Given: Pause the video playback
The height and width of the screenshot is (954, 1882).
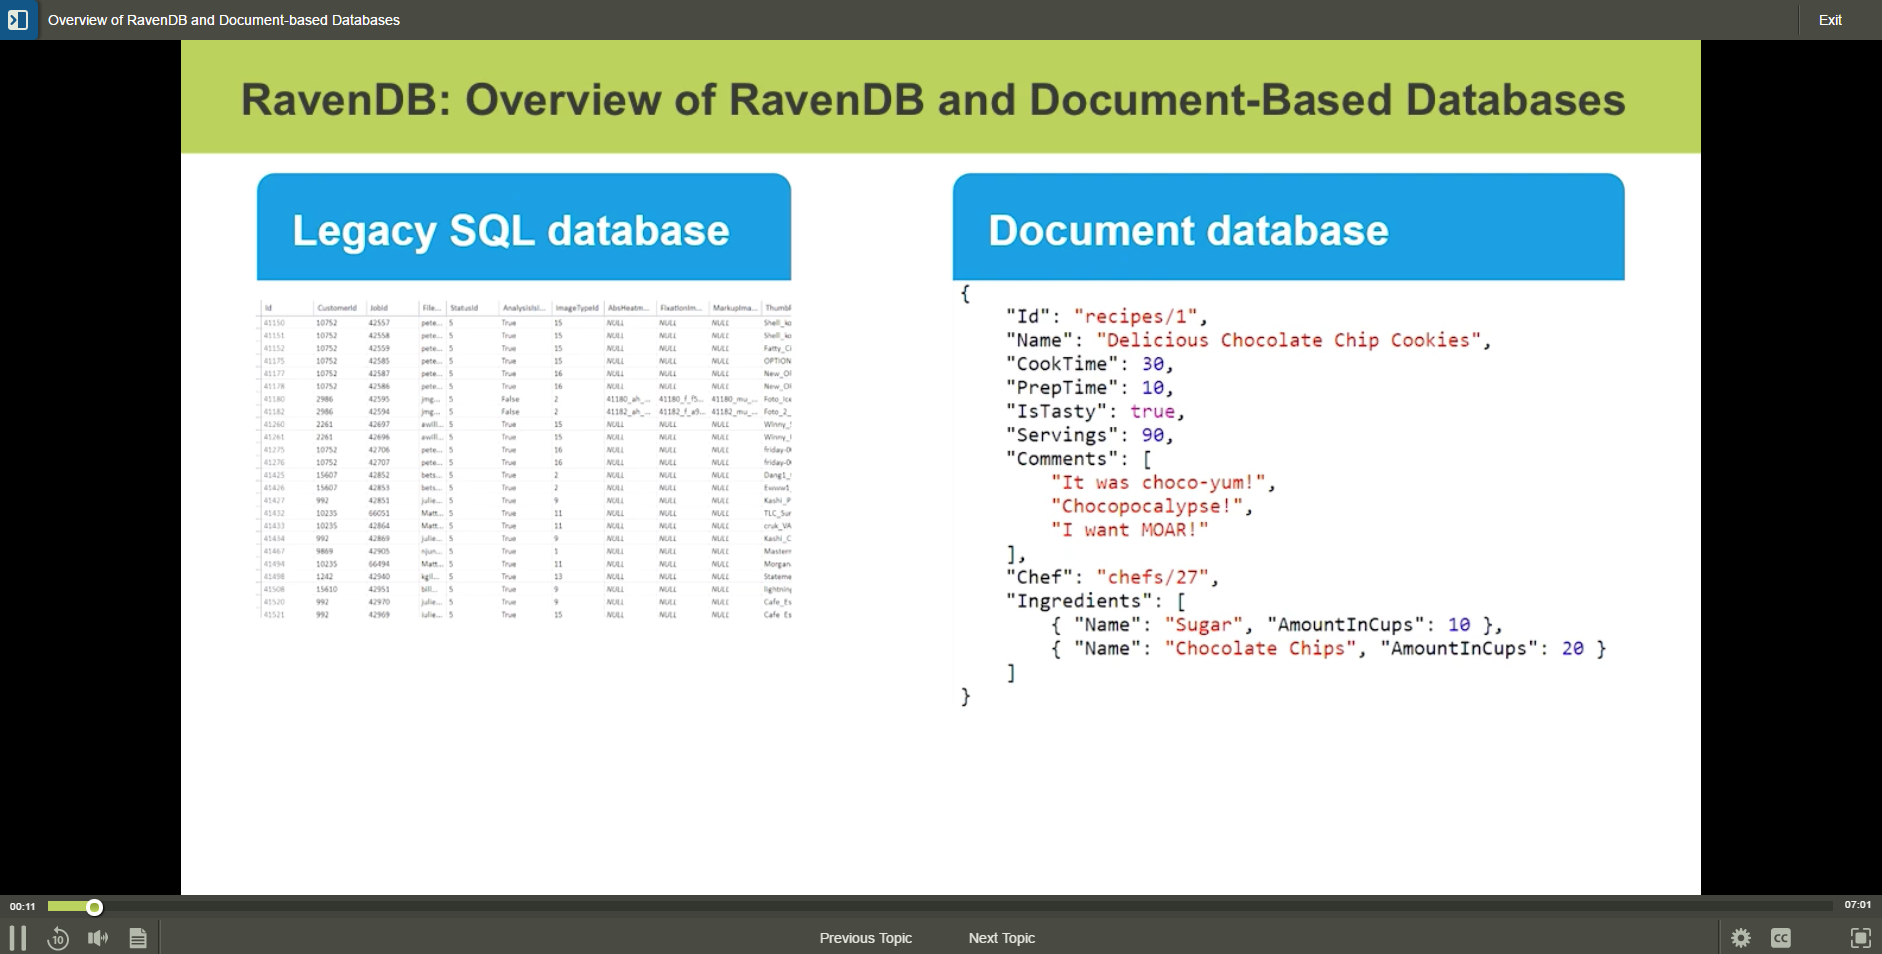Looking at the screenshot, I should [18, 938].
